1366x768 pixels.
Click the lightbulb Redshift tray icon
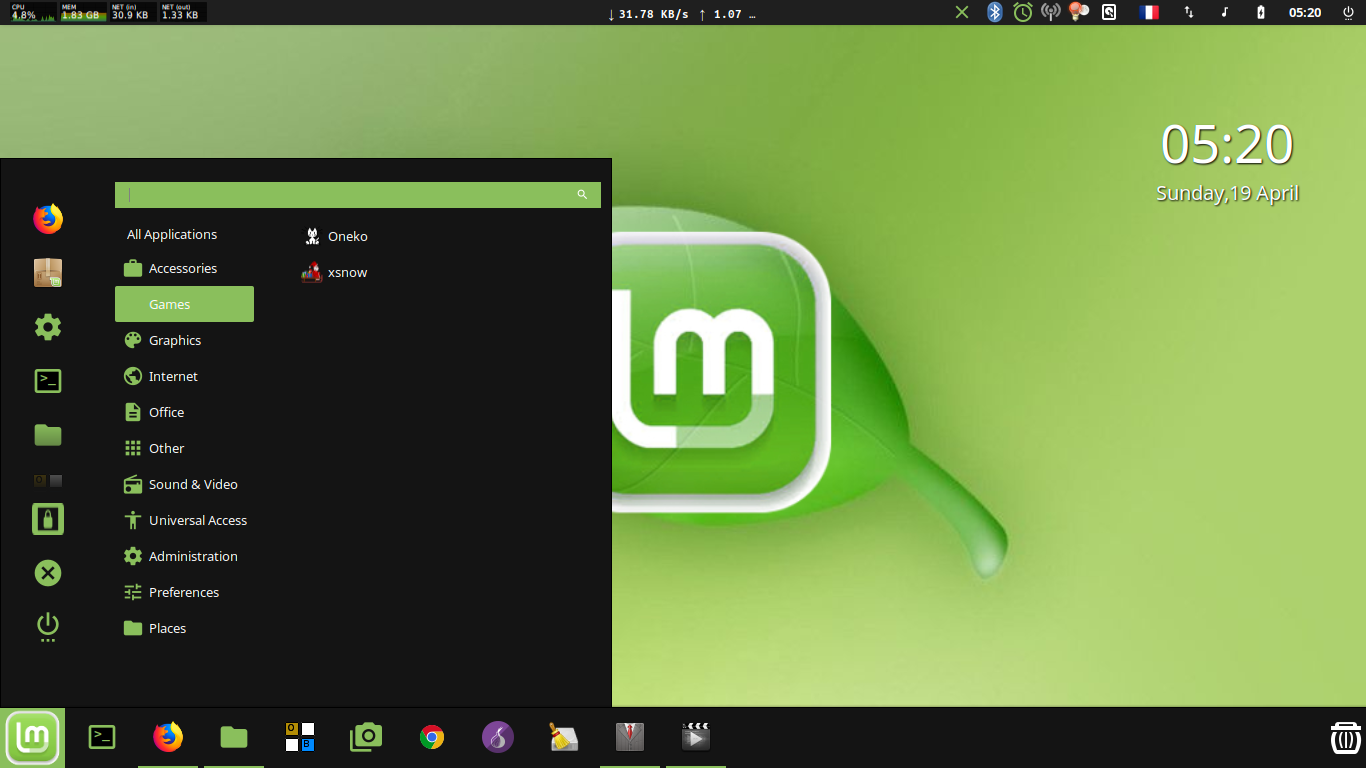coord(1079,12)
